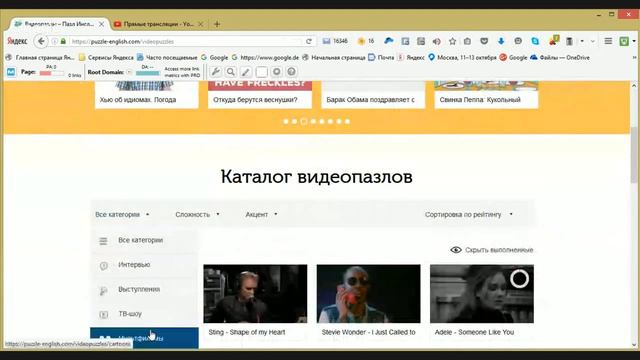Select the last carousel pagination dot

pos(347,121)
